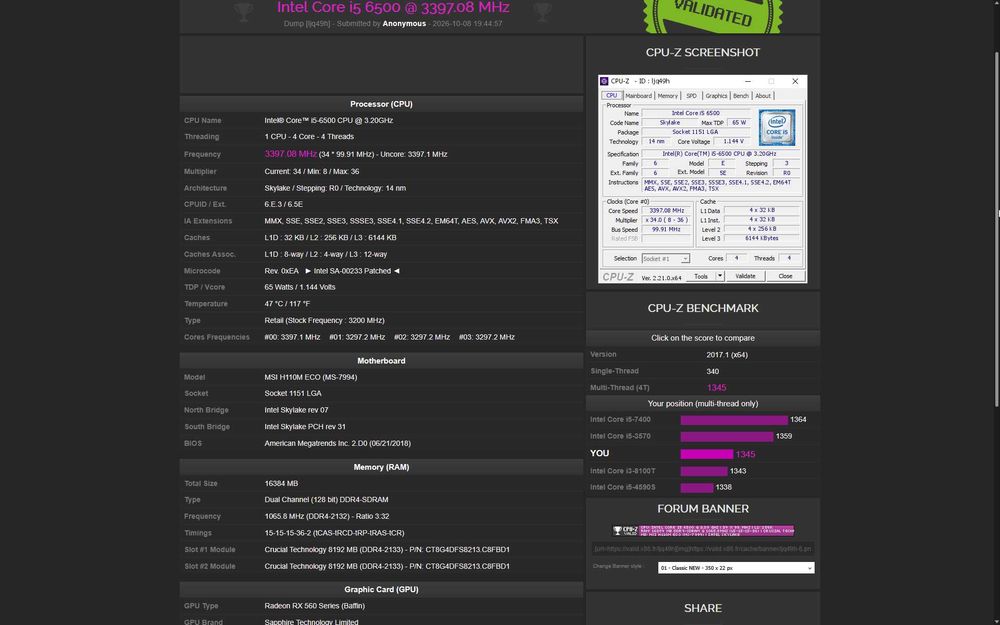Click the CPU-Z app icon in the screenshot title bar

click(604, 82)
